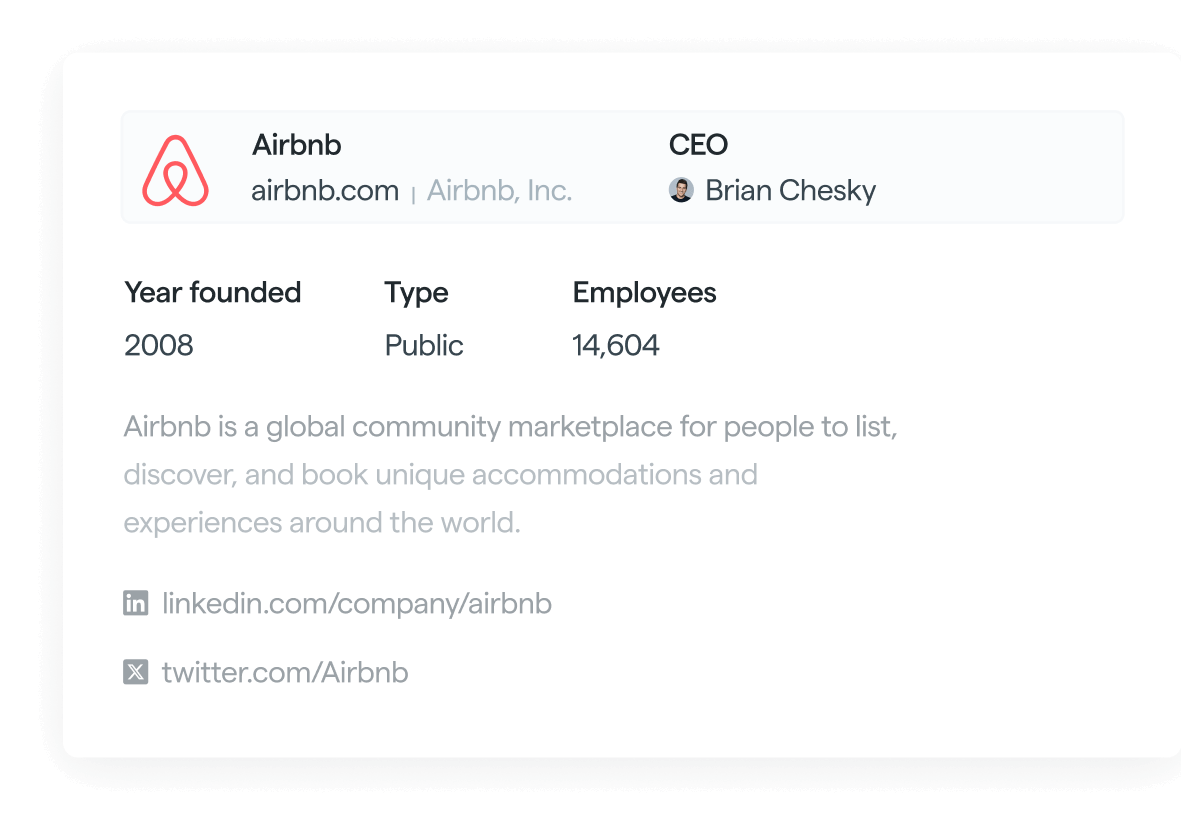Open the linkedin.com/company/airbnb link
Viewport: 1181px width, 827px height.
357,603
